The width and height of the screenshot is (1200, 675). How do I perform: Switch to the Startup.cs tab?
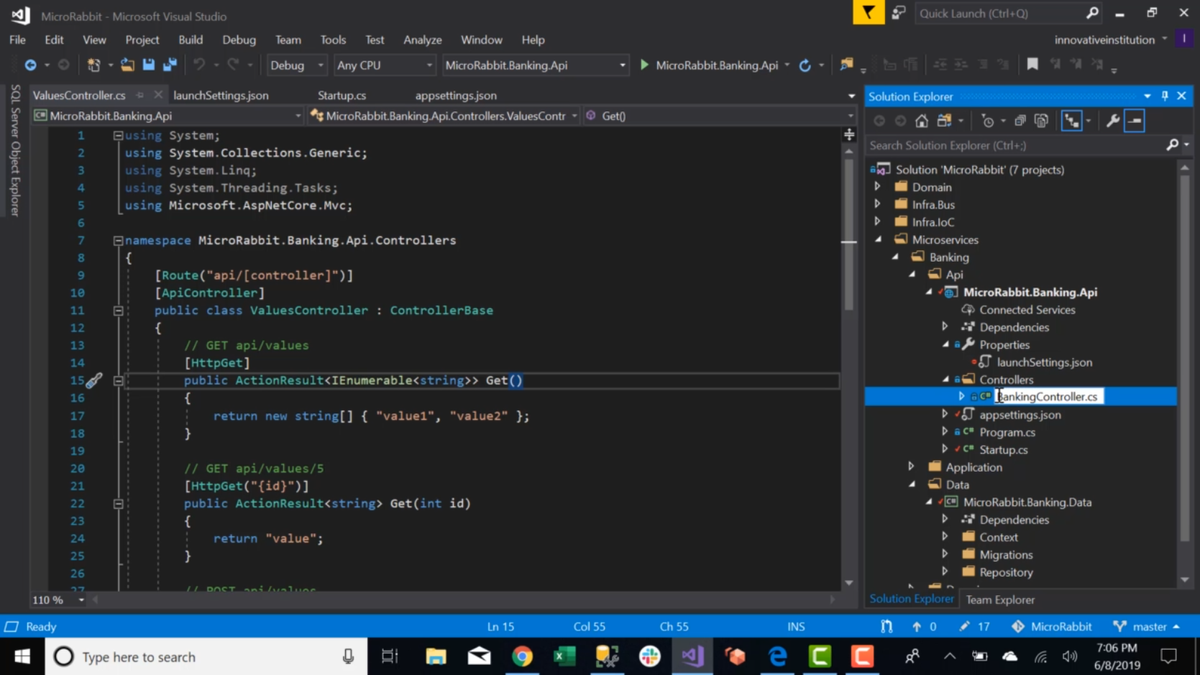point(342,95)
